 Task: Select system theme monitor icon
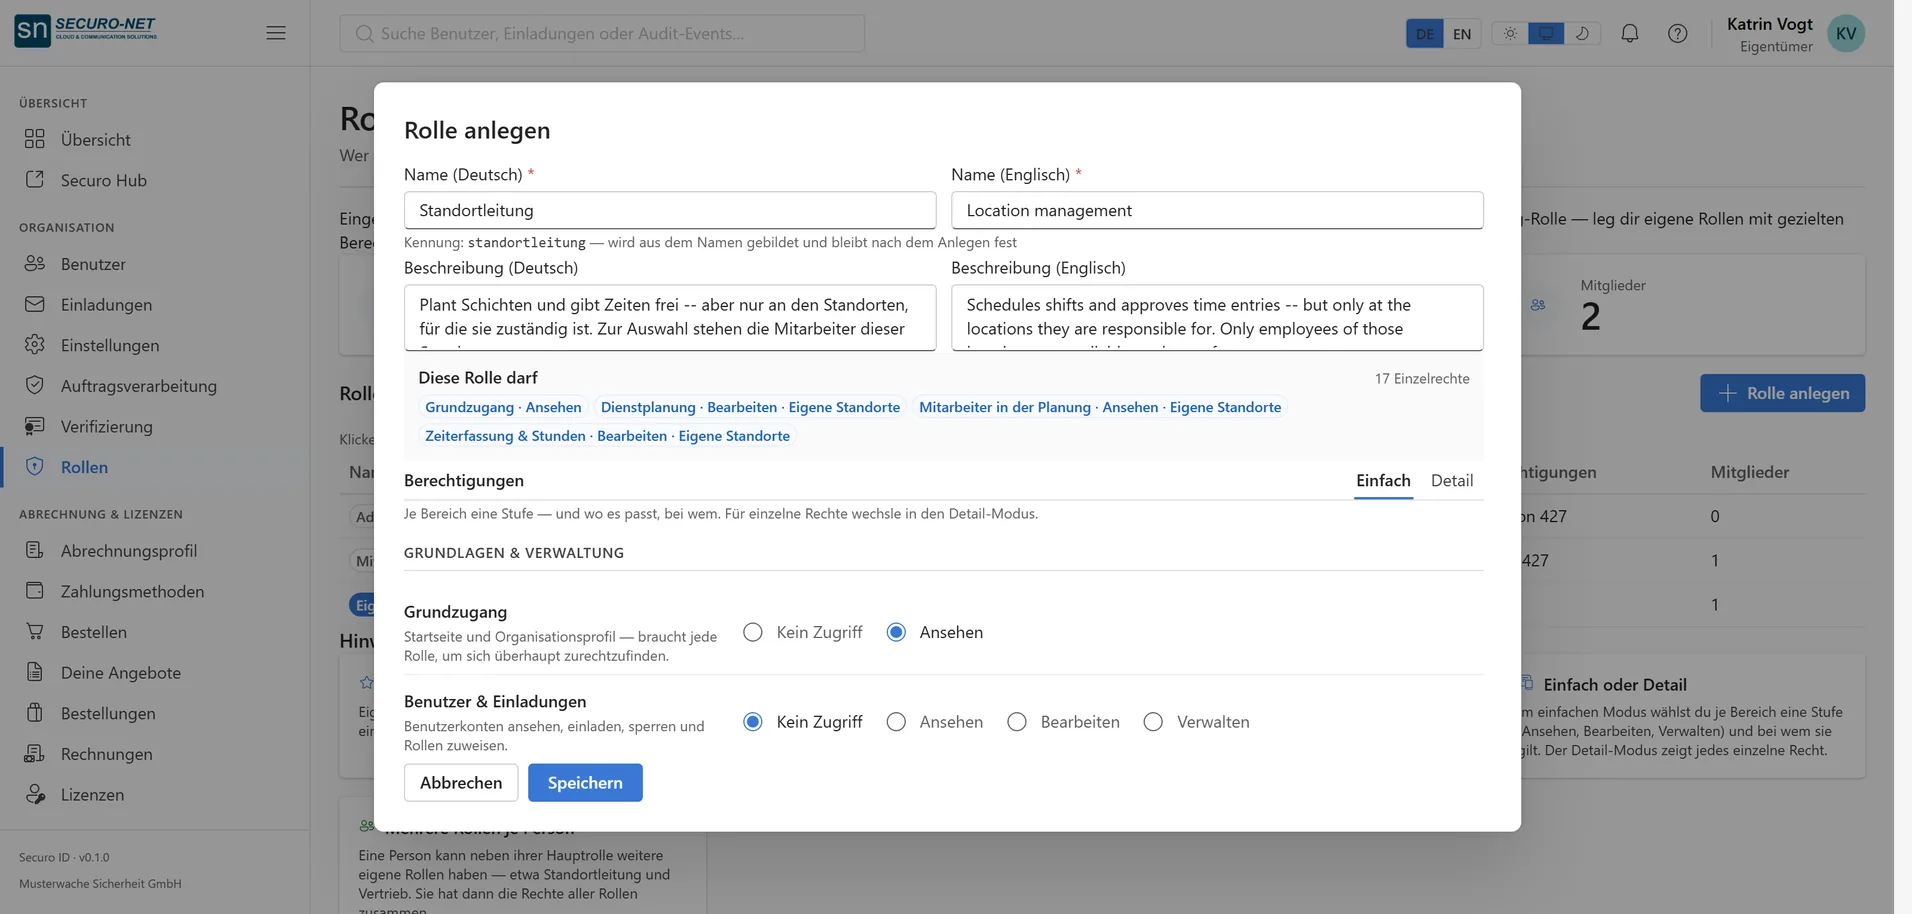pos(1546,33)
